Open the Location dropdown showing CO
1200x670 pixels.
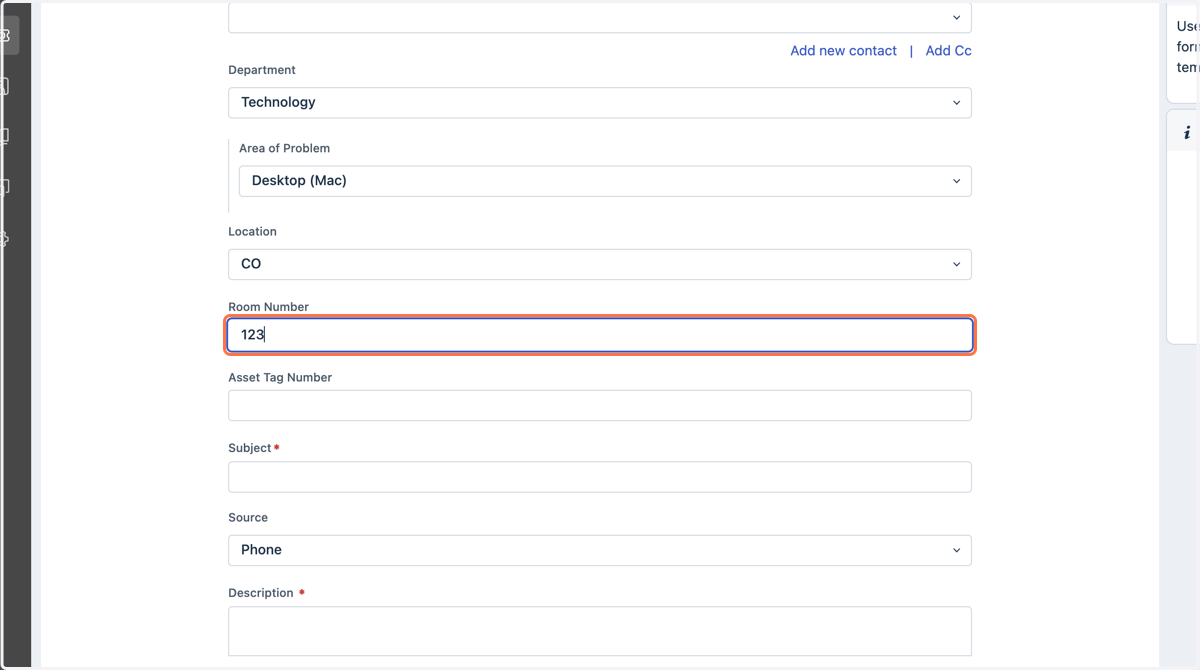click(600, 264)
